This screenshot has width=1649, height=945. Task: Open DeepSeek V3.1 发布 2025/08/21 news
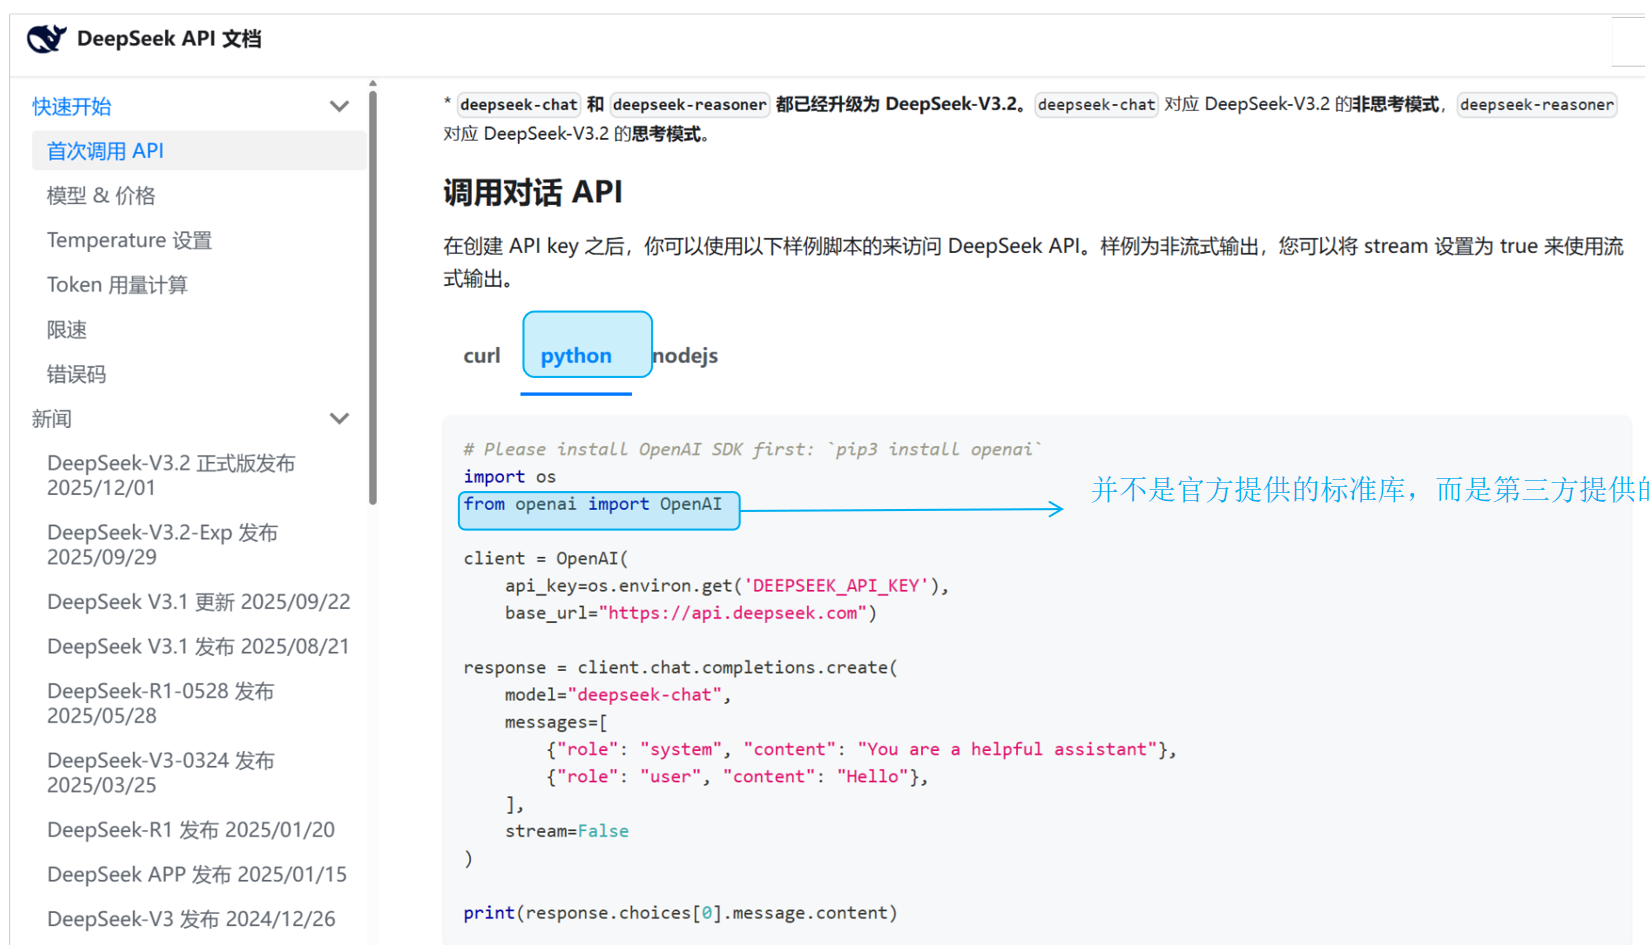(198, 647)
